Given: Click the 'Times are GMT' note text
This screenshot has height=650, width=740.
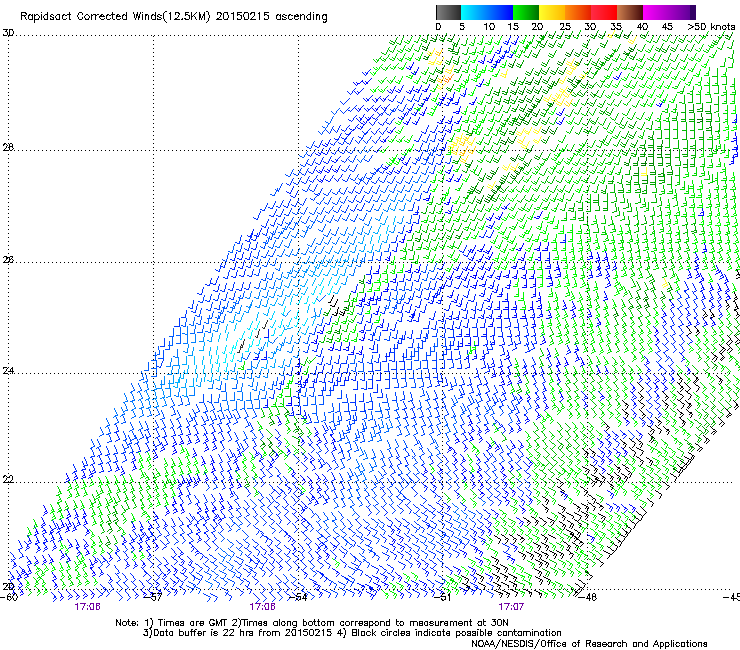Looking at the screenshot, I should 192,623.
